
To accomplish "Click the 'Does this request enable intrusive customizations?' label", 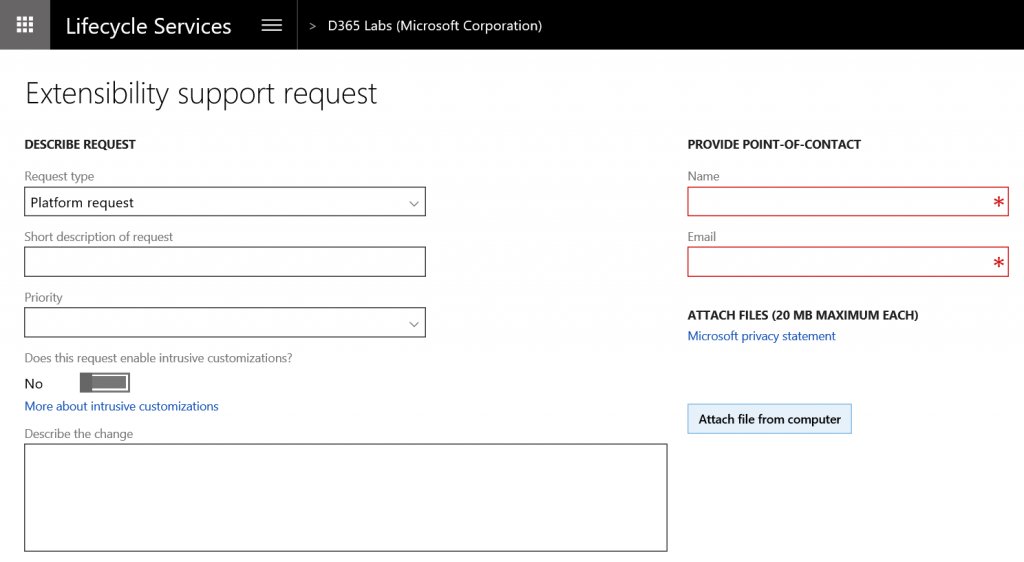I will pyautogui.click(x=158, y=358).
